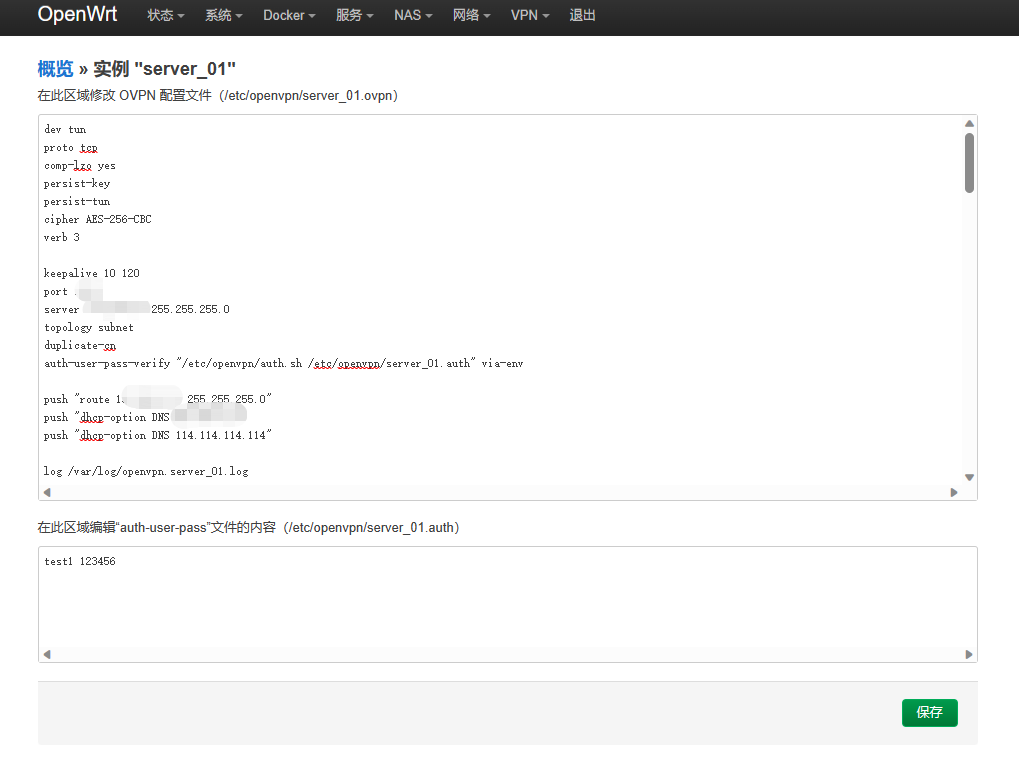This screenshot has width=1019, height=760.
Task: Click auth editor scroll right arrow
Action: [x=968, y=654]
